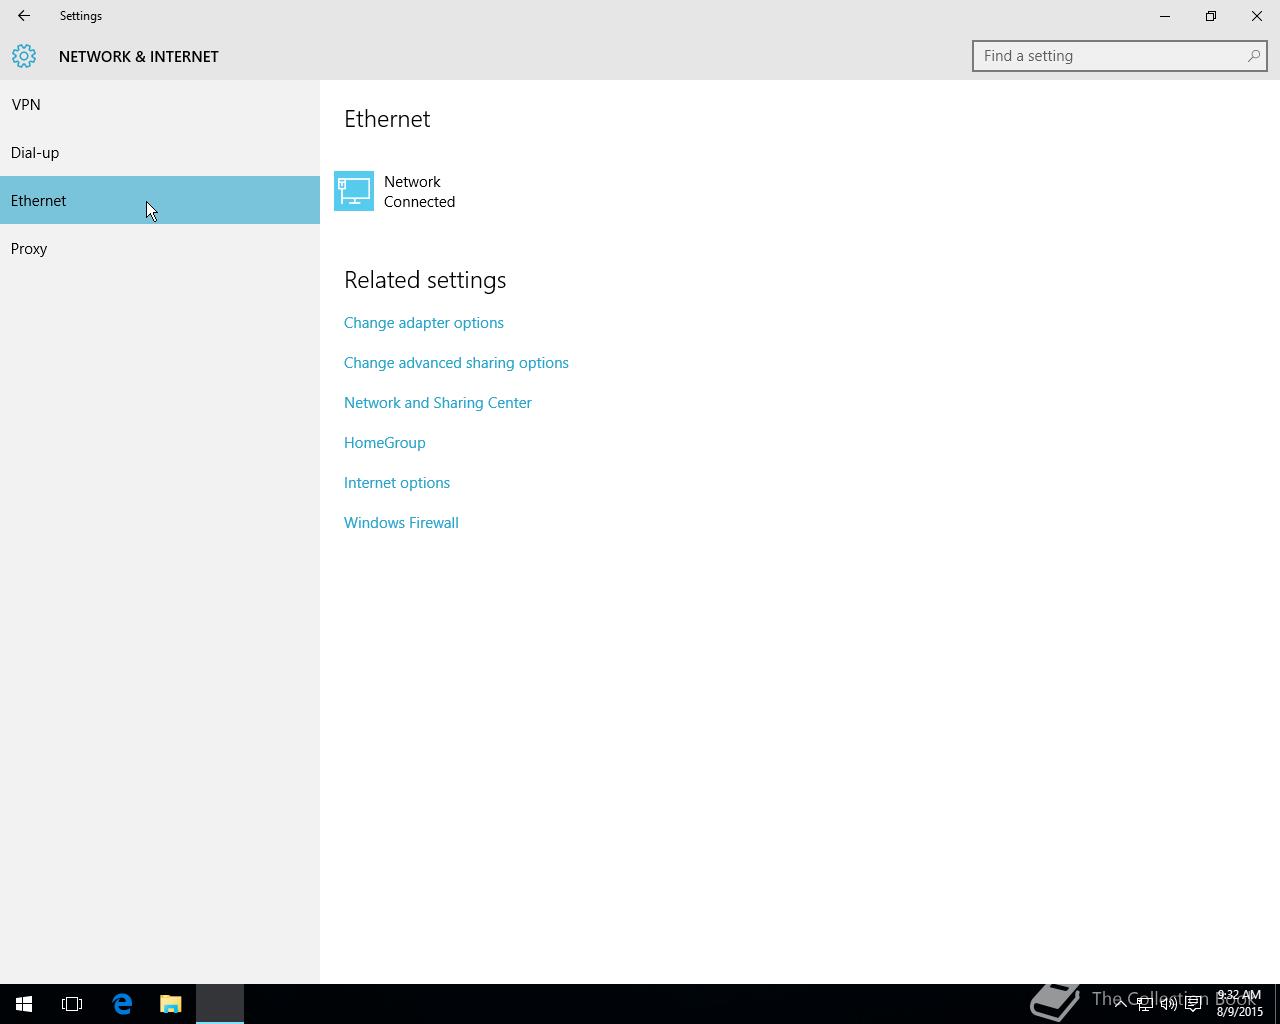Open the volume tray icon
The height and width of the screenshot is (1024, 1280).
(1169, 1004)
